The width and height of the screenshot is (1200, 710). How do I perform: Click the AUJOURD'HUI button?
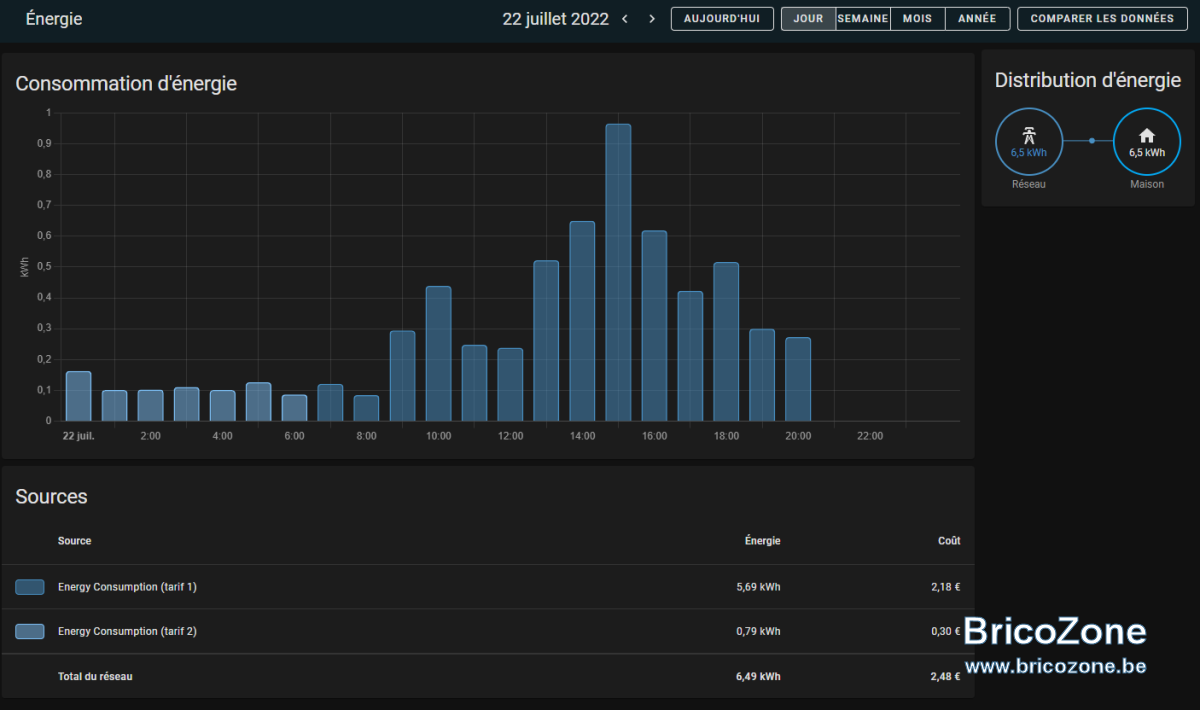(x=722, y=19)
